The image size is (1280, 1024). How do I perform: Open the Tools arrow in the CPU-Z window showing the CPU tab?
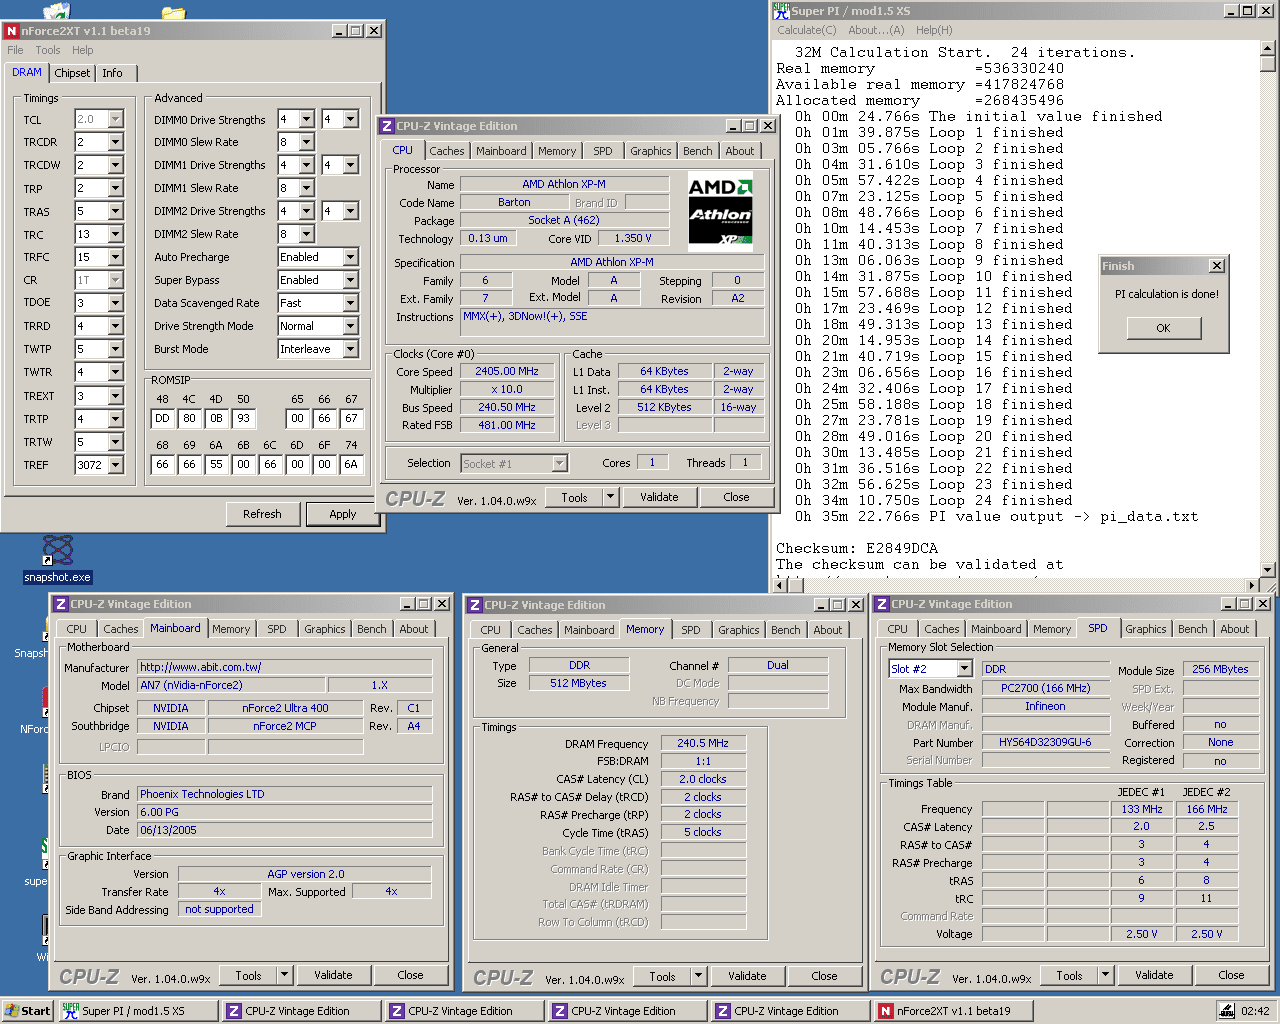(x=611, y=497)
